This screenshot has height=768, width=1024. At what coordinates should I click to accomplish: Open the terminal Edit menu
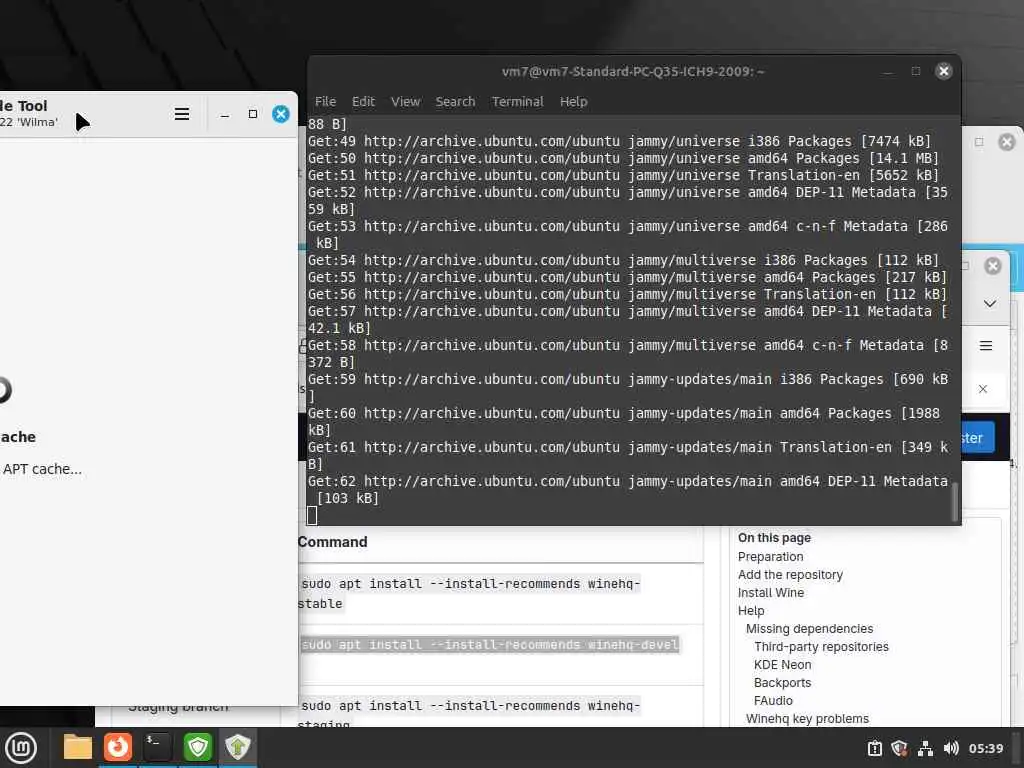point(363,102)
